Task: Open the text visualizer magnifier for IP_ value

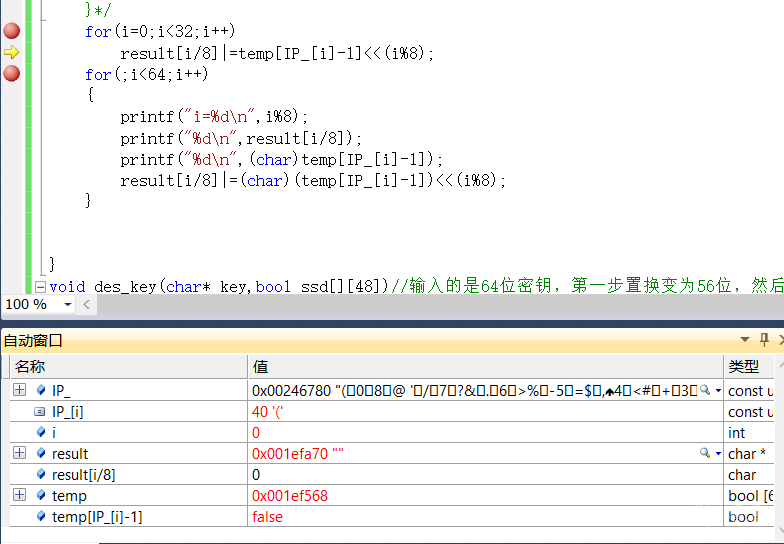Action: click(705, 390)
